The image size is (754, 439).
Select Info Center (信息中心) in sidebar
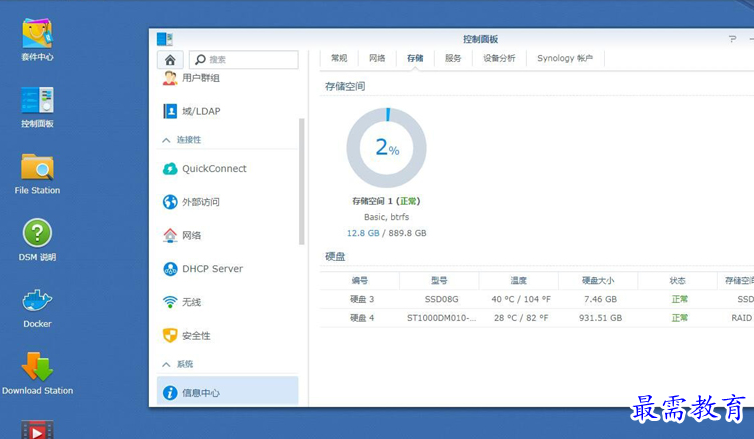[227, 392]
